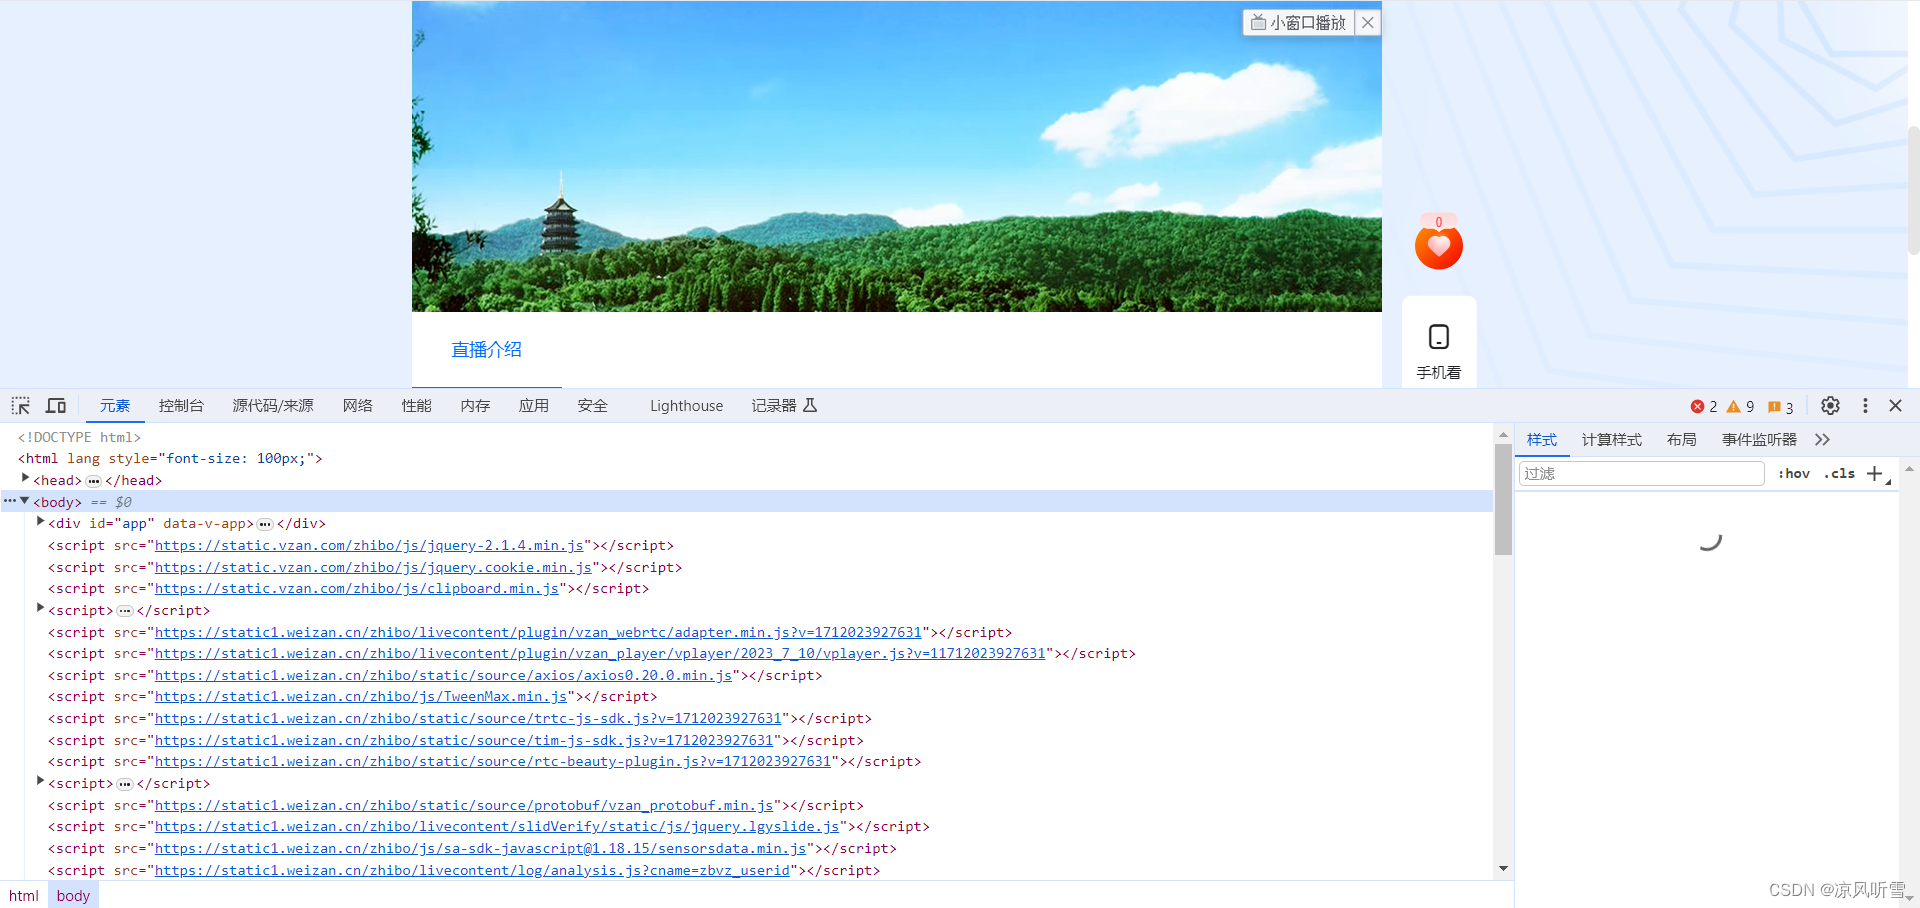Switch to the 网络 tab
Image resolution: width=1920 pixels, height=908 pixels.
point(357,406)
